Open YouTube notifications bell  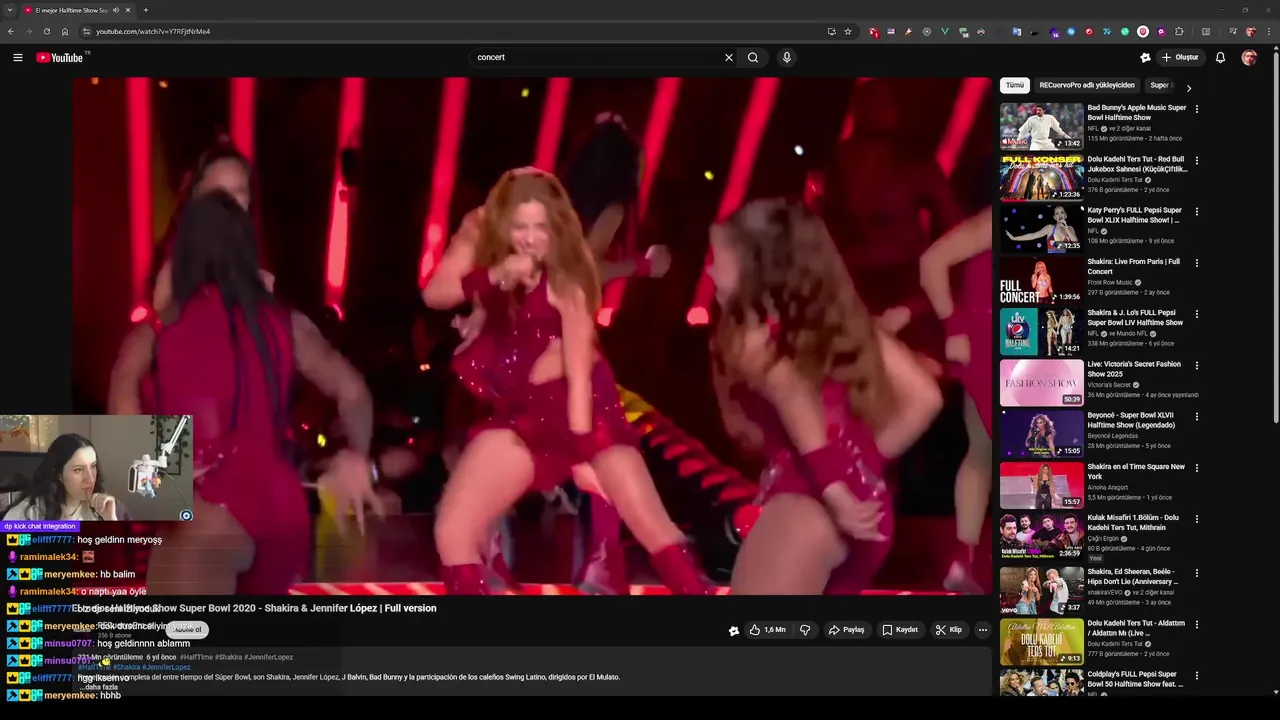tap(1220, 57)
